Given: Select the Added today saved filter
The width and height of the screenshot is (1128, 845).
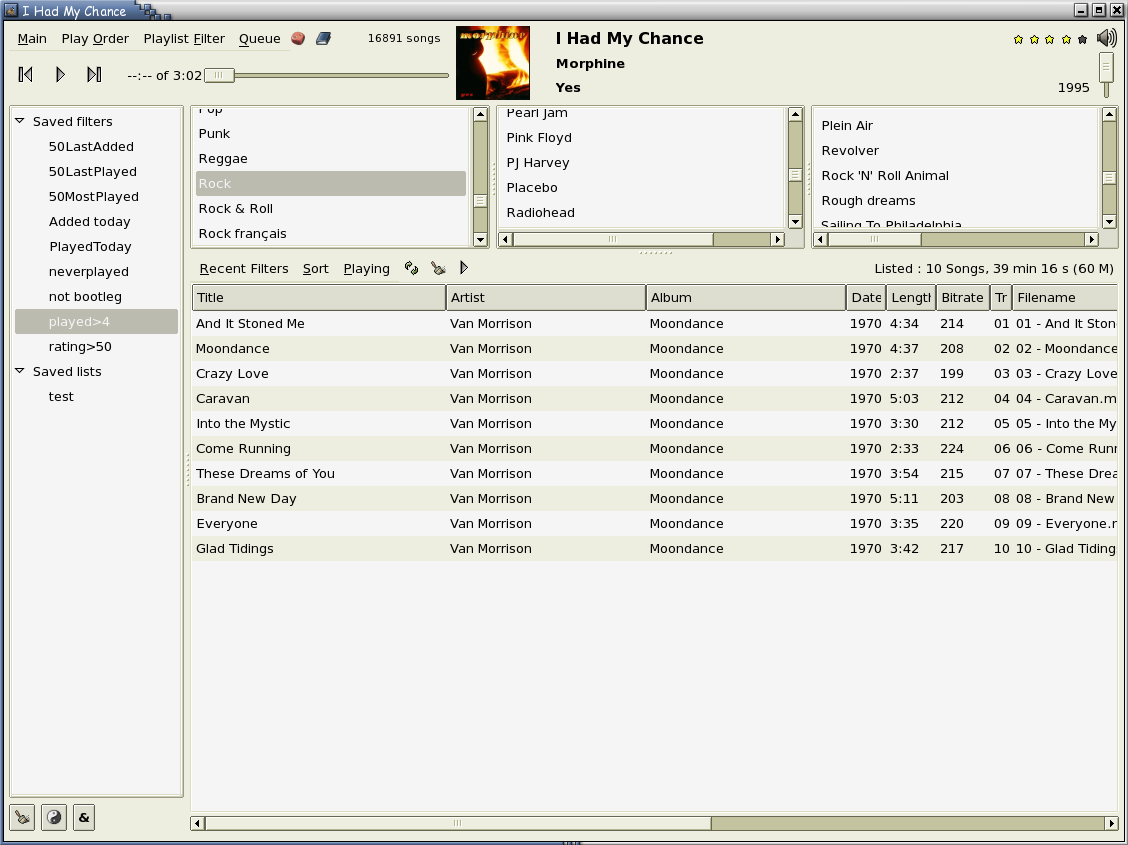Looking at the screenshot, I should tap(89, 221).
